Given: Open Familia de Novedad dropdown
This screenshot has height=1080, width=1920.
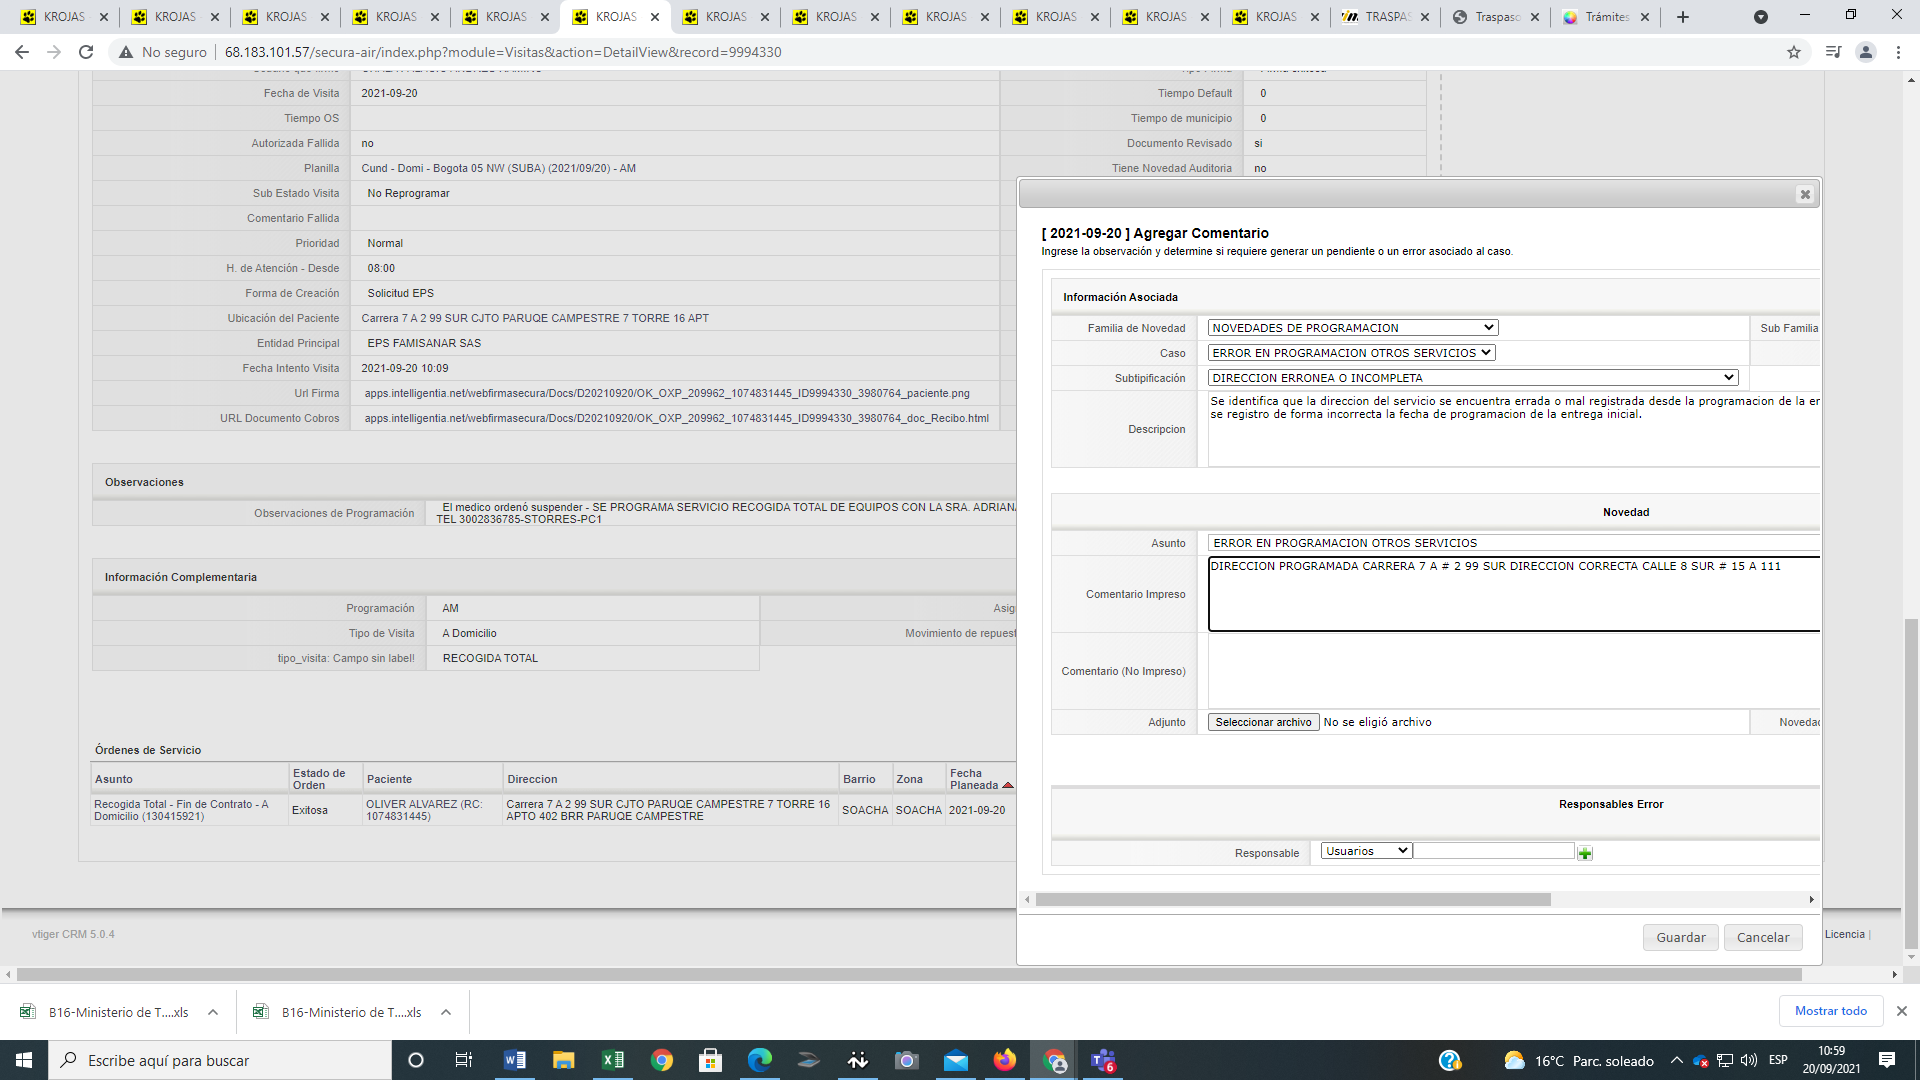Looking at the screenshot, I should pyautogui.click(x=1353, y=328).
